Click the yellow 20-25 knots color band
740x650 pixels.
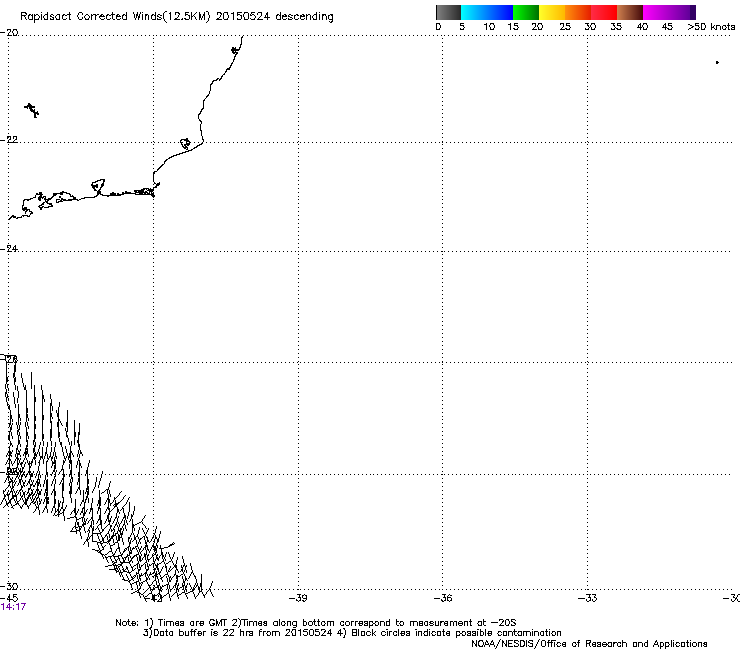coord(552,12)
